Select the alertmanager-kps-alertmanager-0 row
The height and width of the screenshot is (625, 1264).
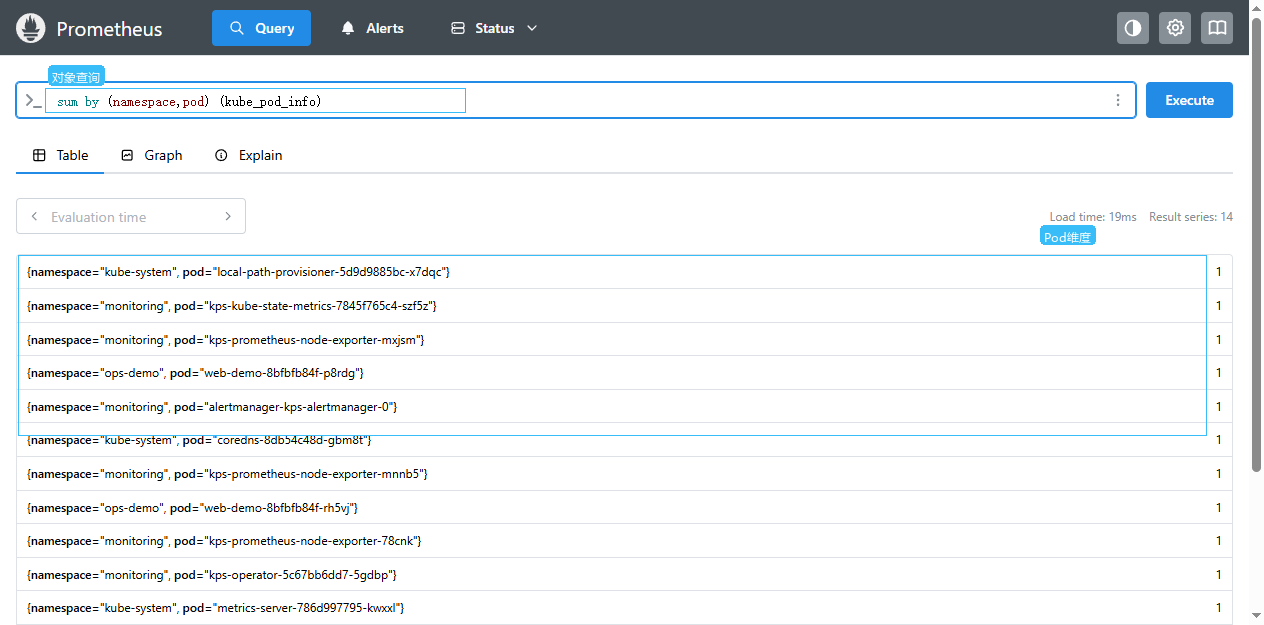[x=625, y=407]
